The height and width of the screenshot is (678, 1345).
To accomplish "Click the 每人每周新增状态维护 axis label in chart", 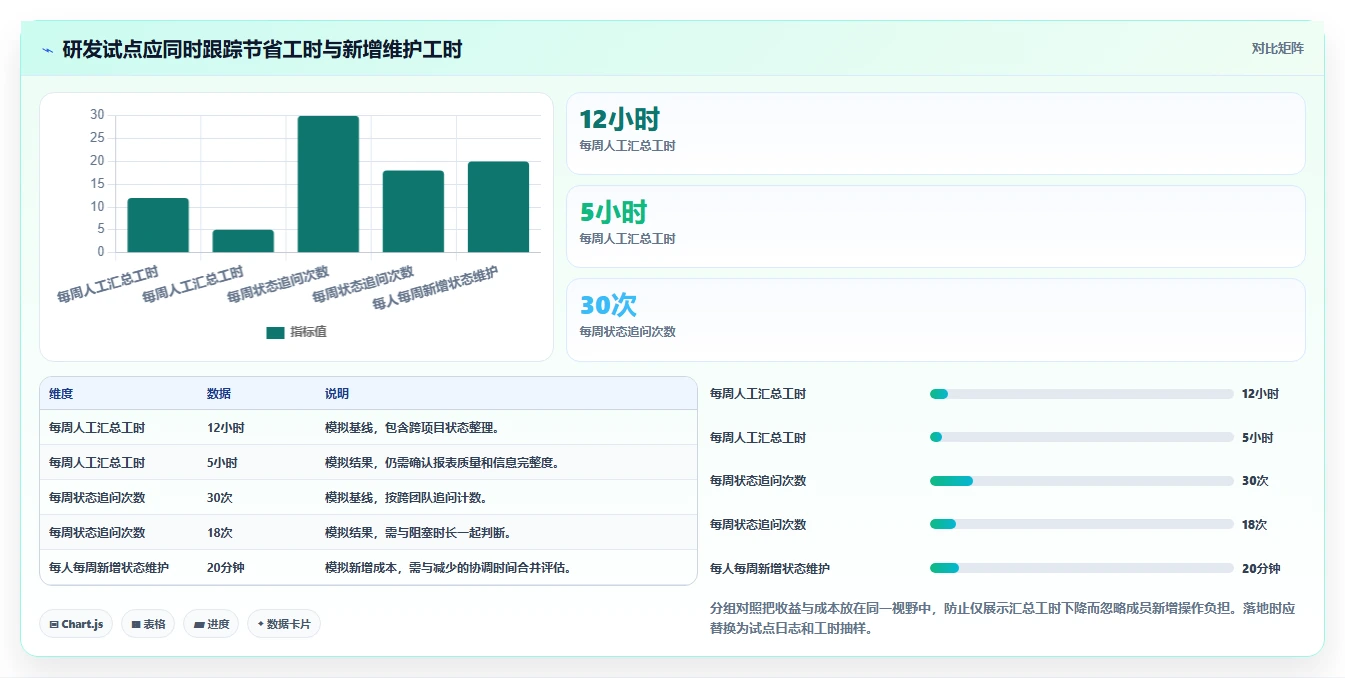I will point(435,288).
